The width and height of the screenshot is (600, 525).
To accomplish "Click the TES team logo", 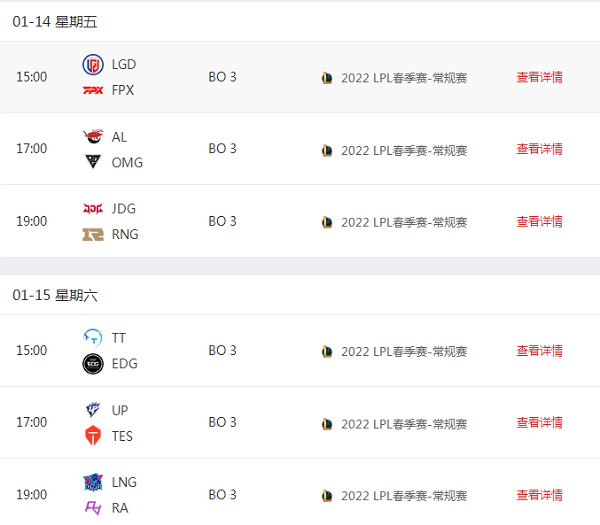I will [93, 435].
